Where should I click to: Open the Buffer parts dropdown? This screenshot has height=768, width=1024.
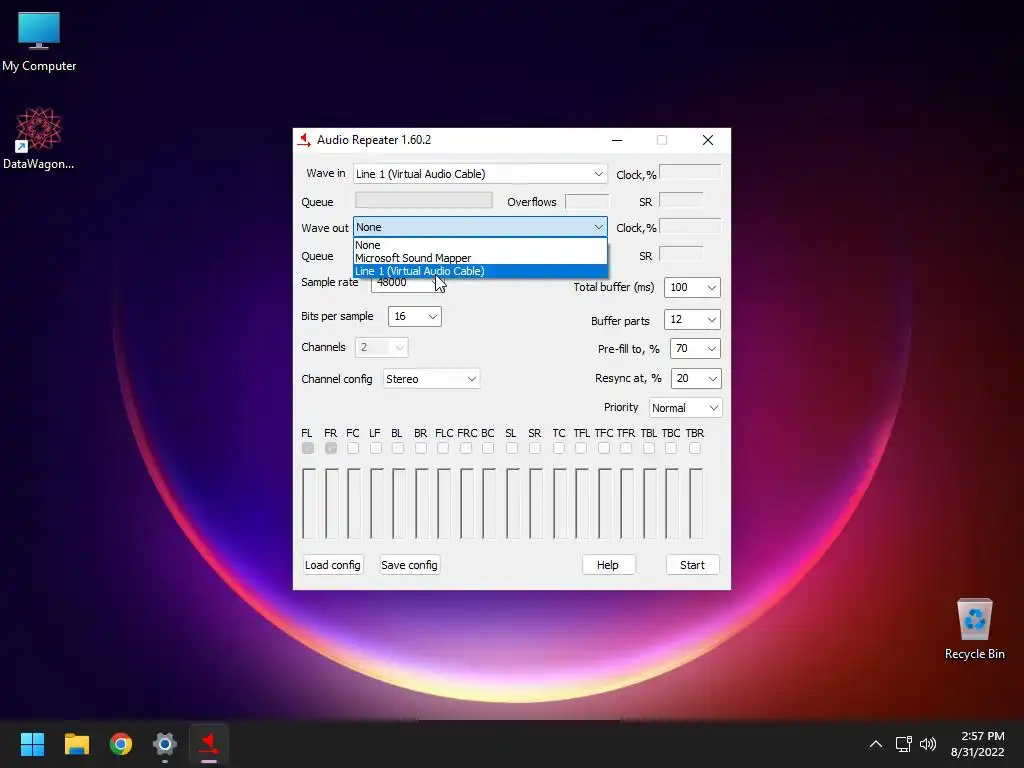711,319
